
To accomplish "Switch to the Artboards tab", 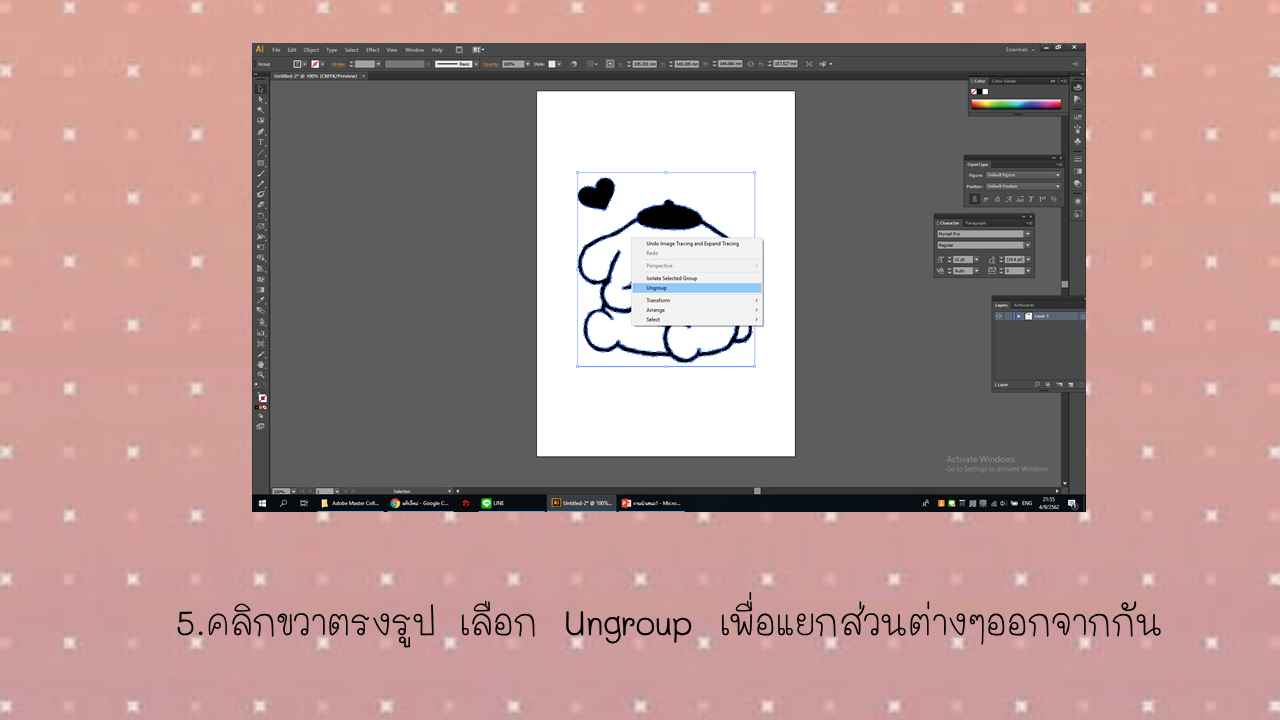I will [1023, 305].
